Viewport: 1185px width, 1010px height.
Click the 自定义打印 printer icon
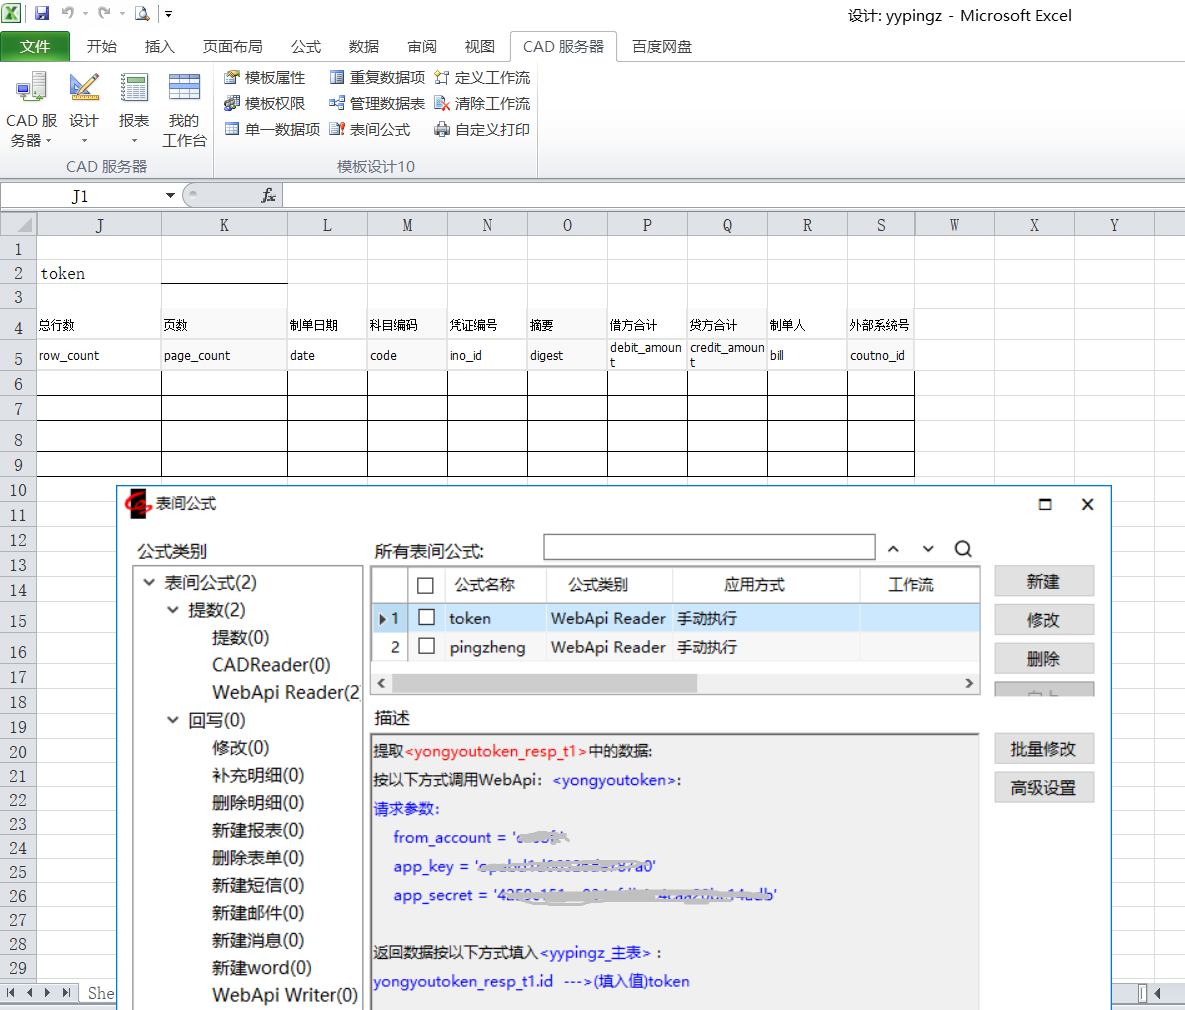click(442, 130)
